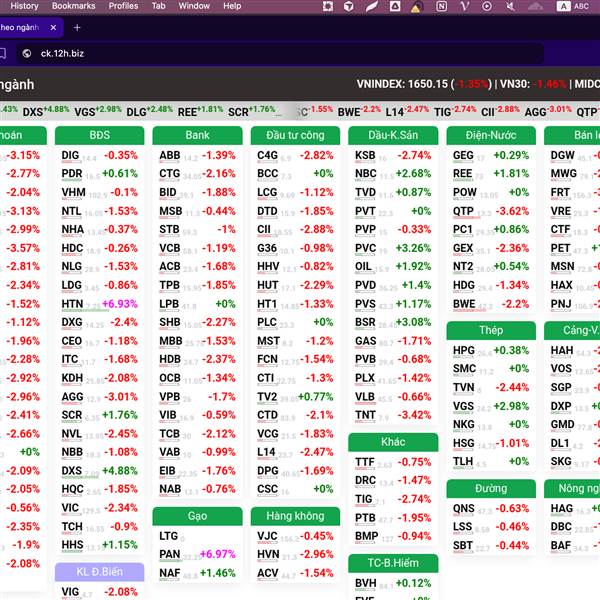Select the Đầu tư công sector header
Image resolution: width=600 pixels, height=600 pixels.
[295, 135]
